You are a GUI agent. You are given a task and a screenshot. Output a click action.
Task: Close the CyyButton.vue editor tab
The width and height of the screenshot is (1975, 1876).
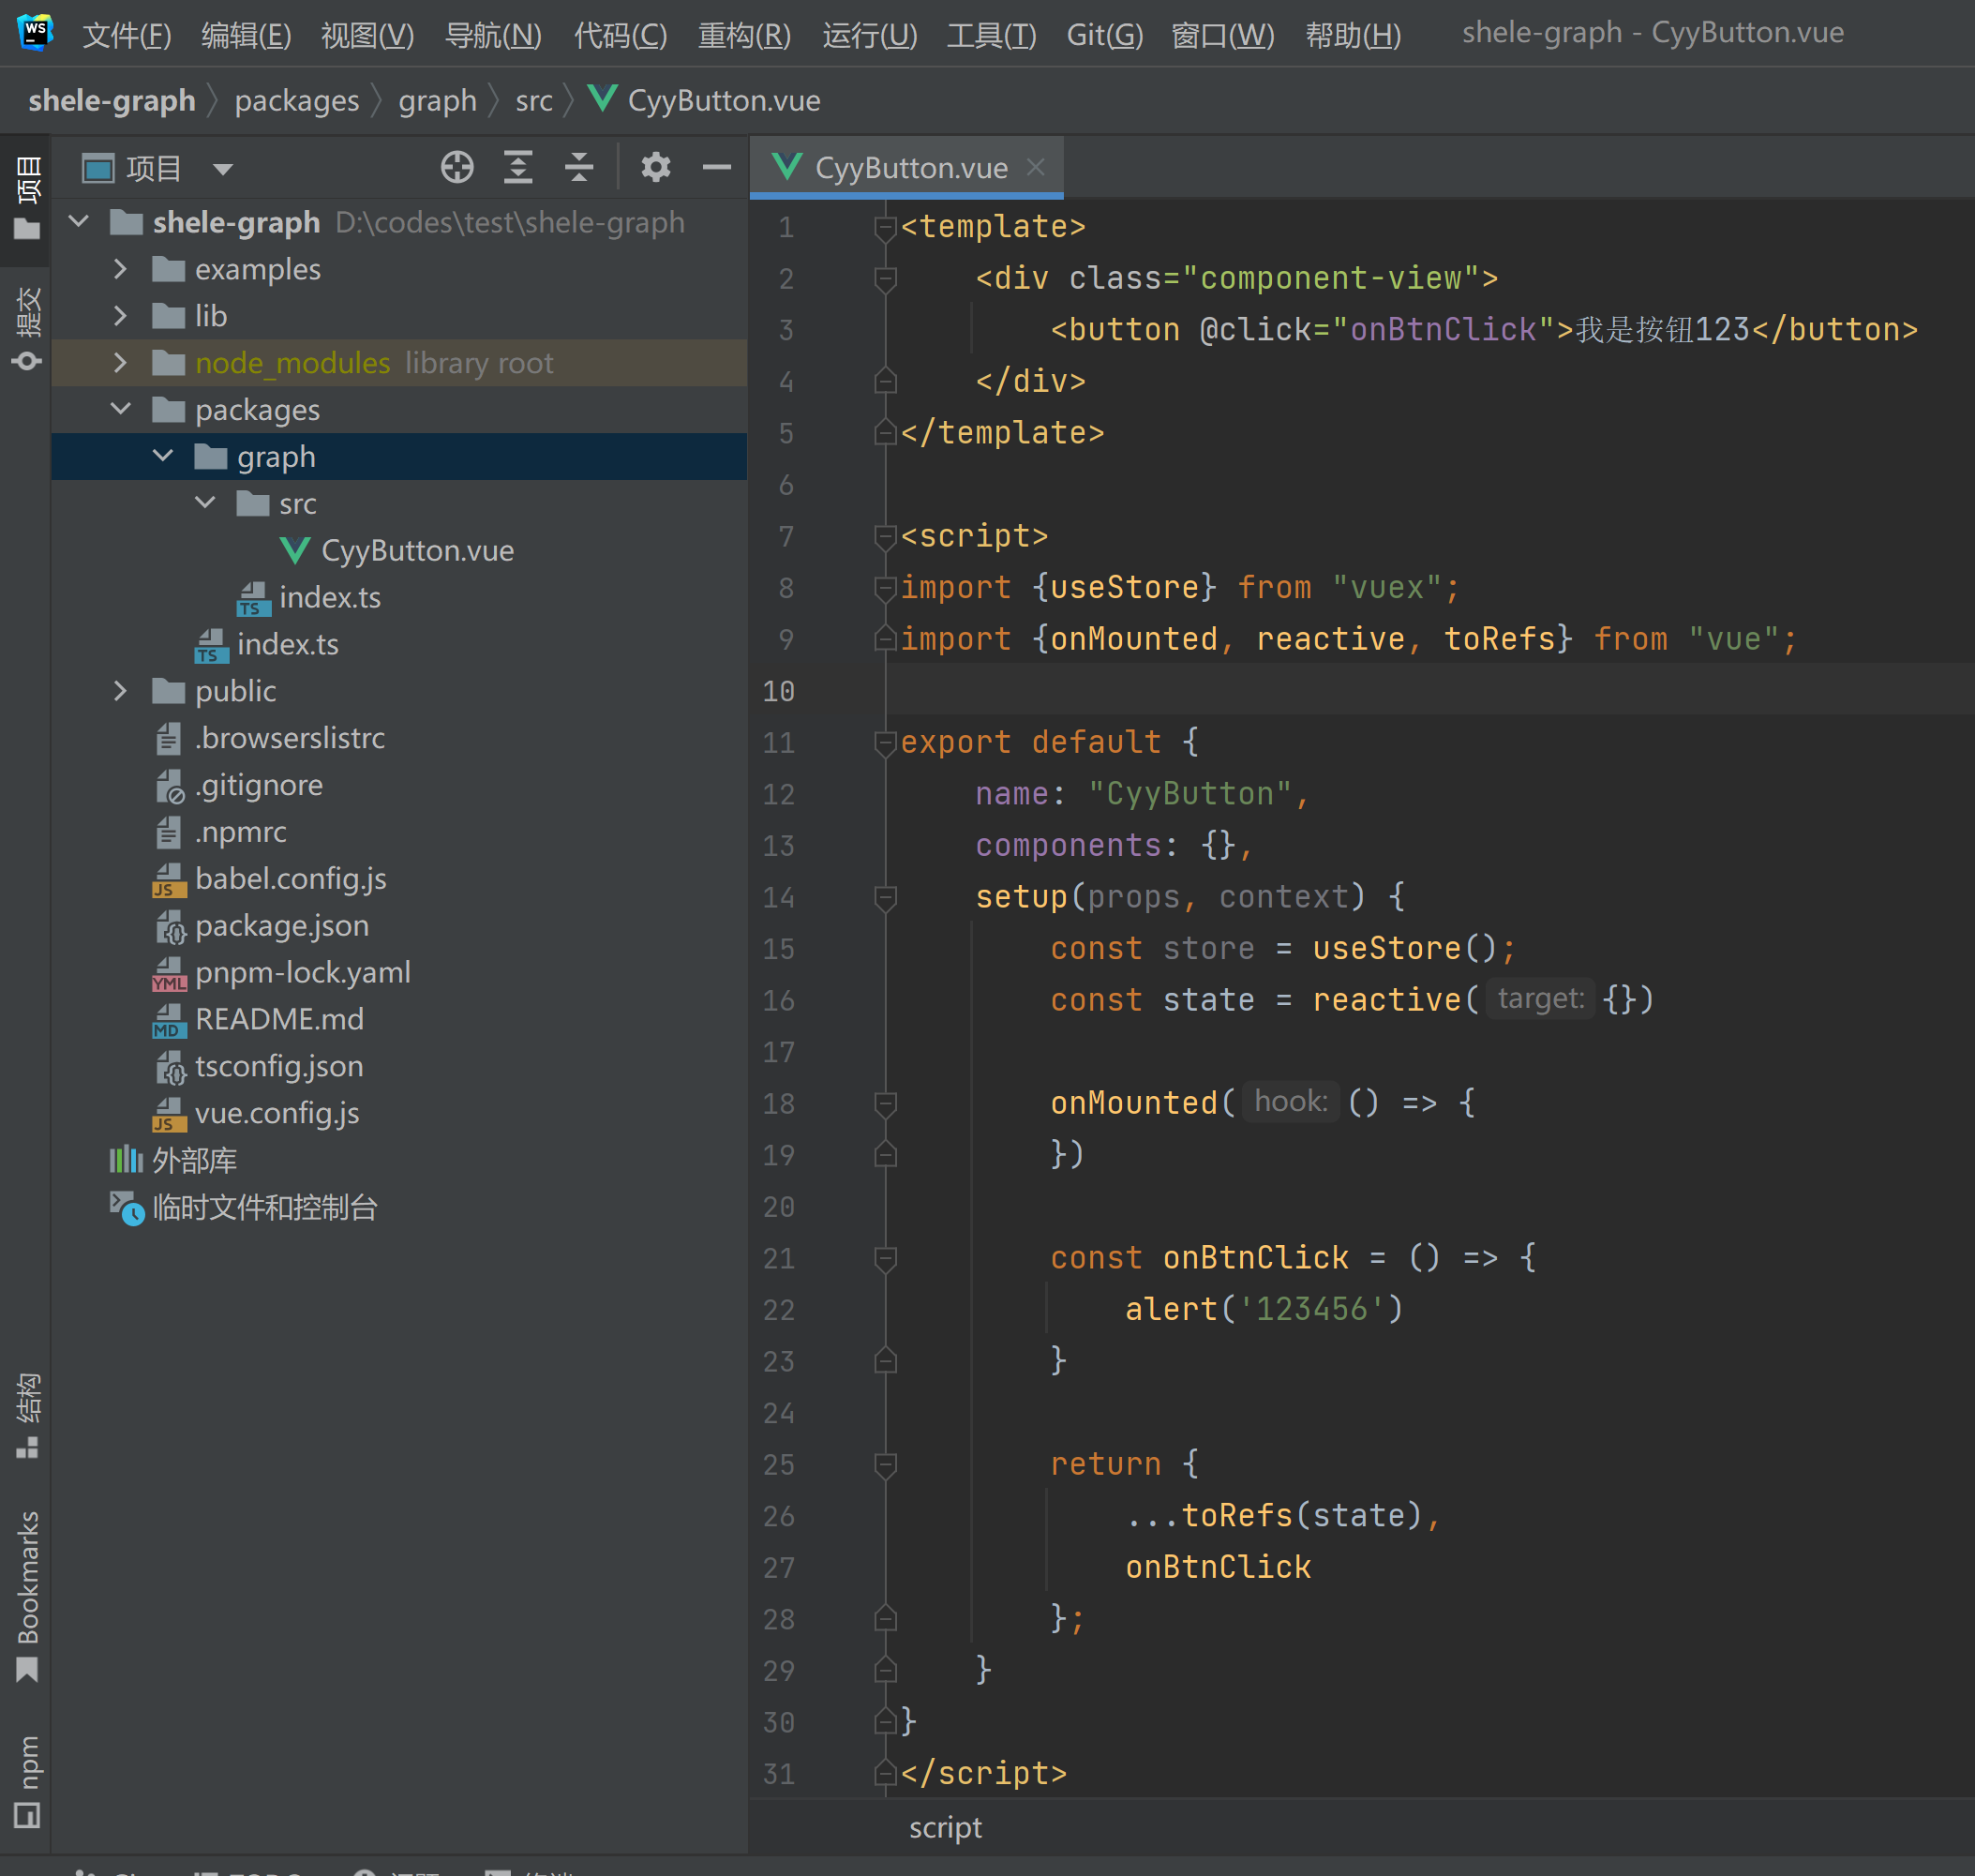[x=1036, y=167]
